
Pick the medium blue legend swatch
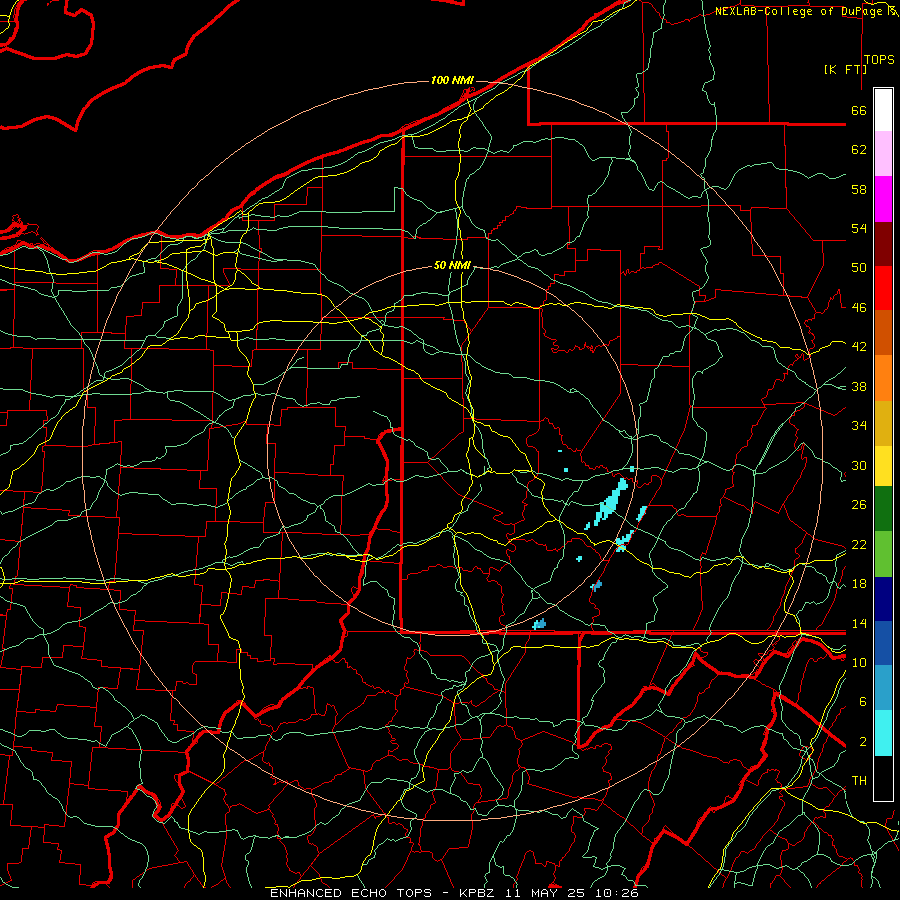click(x=883, y=643)
